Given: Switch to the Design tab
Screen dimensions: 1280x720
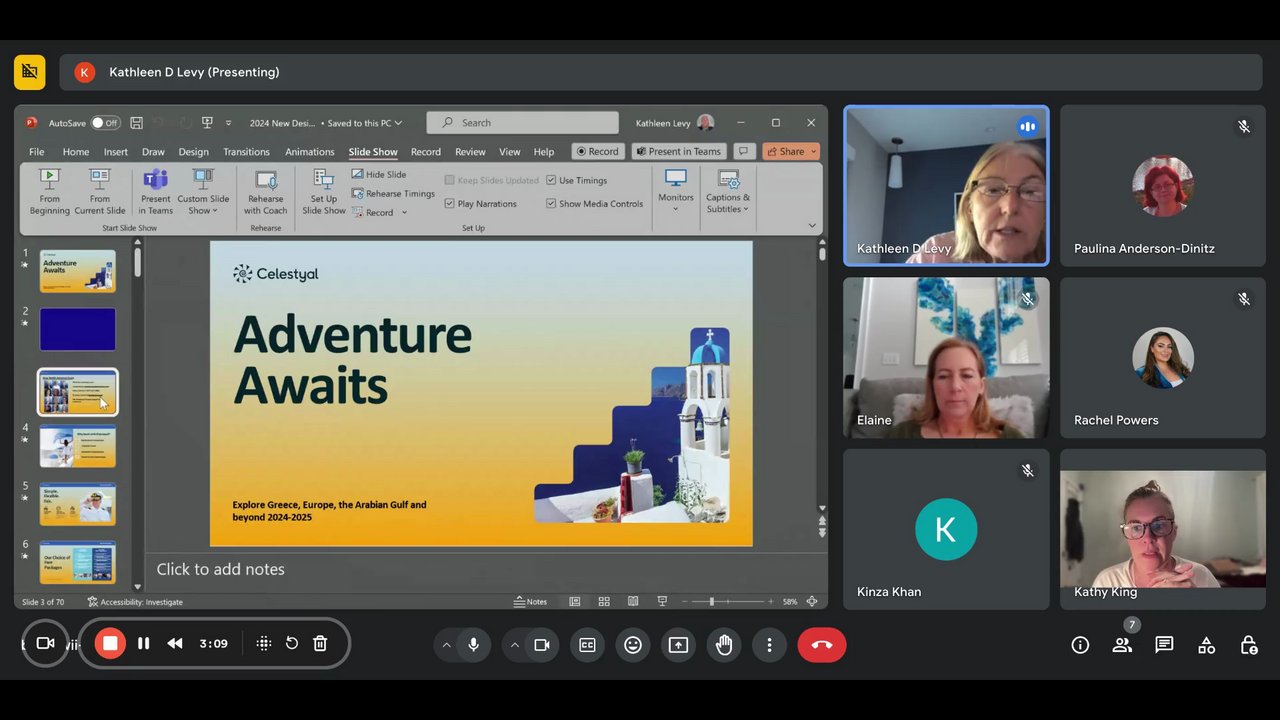Looking at the screenshot, I should [x=194, y=152].
